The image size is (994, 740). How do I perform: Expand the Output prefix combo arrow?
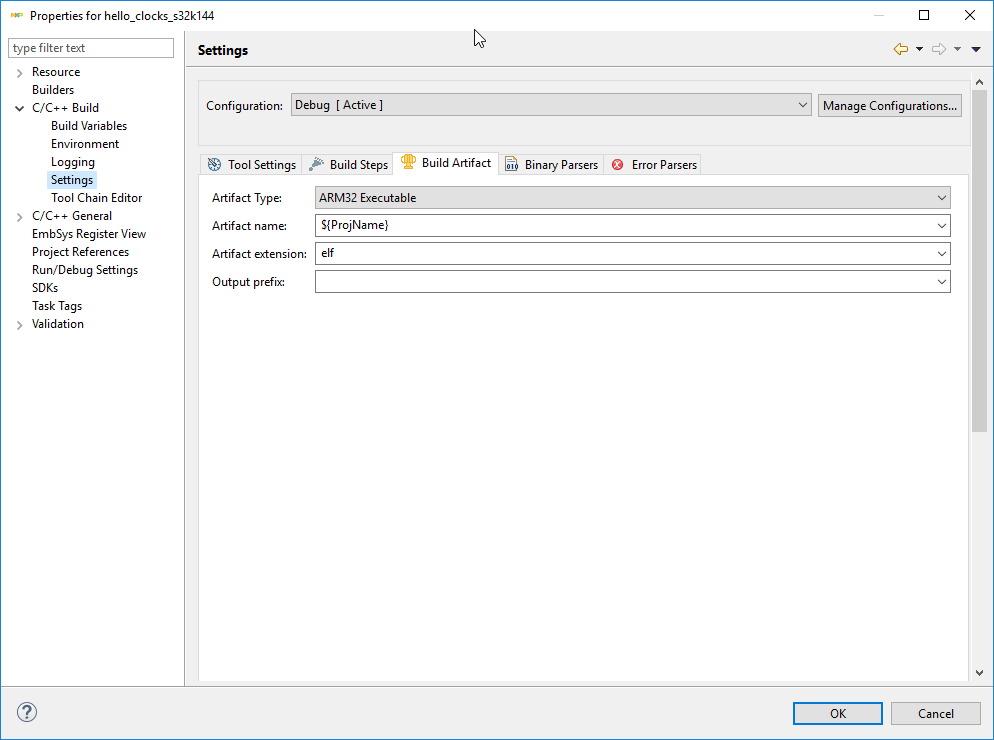click(x=942, y=282)
